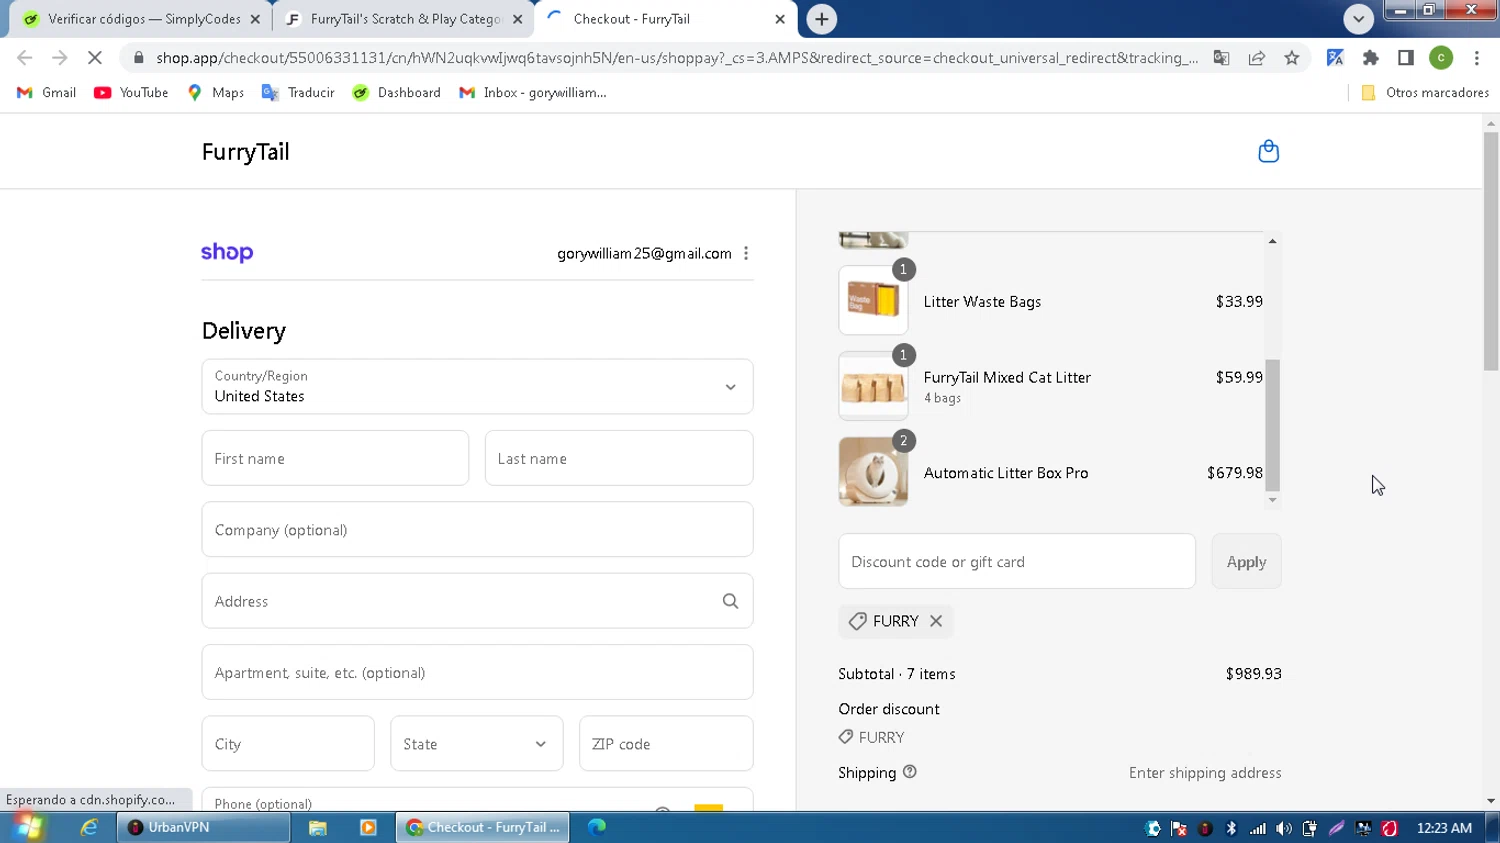Open the shopping bag cart icon
Viewport: 1500px width, 843px height.
pos(1268,151)
